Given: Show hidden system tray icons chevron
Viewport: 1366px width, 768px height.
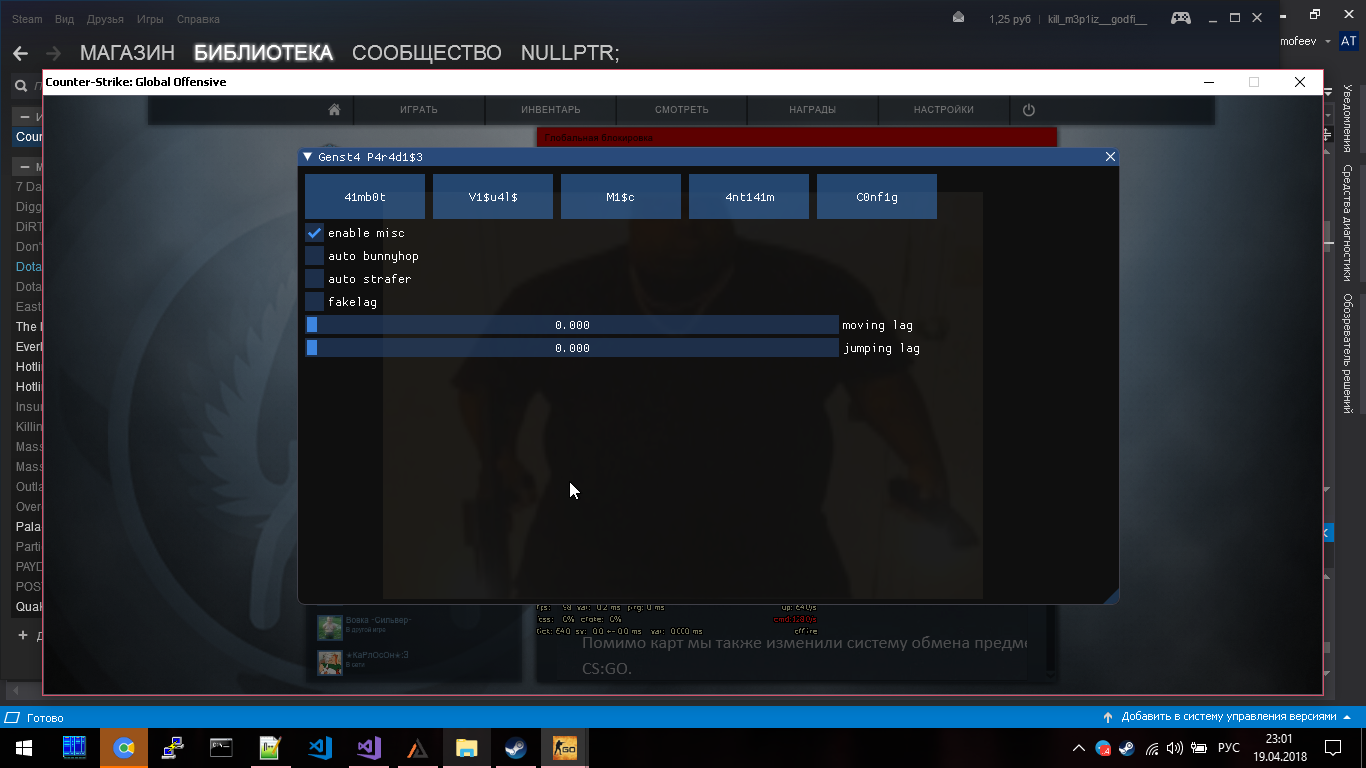Looking at the screenshot, I should pos(1078,748).
